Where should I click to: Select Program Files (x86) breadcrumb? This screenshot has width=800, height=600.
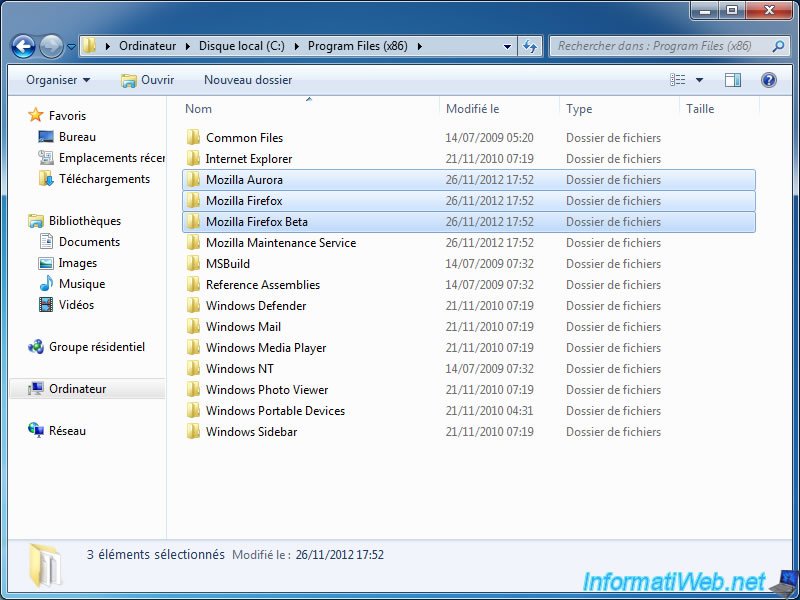358,46
